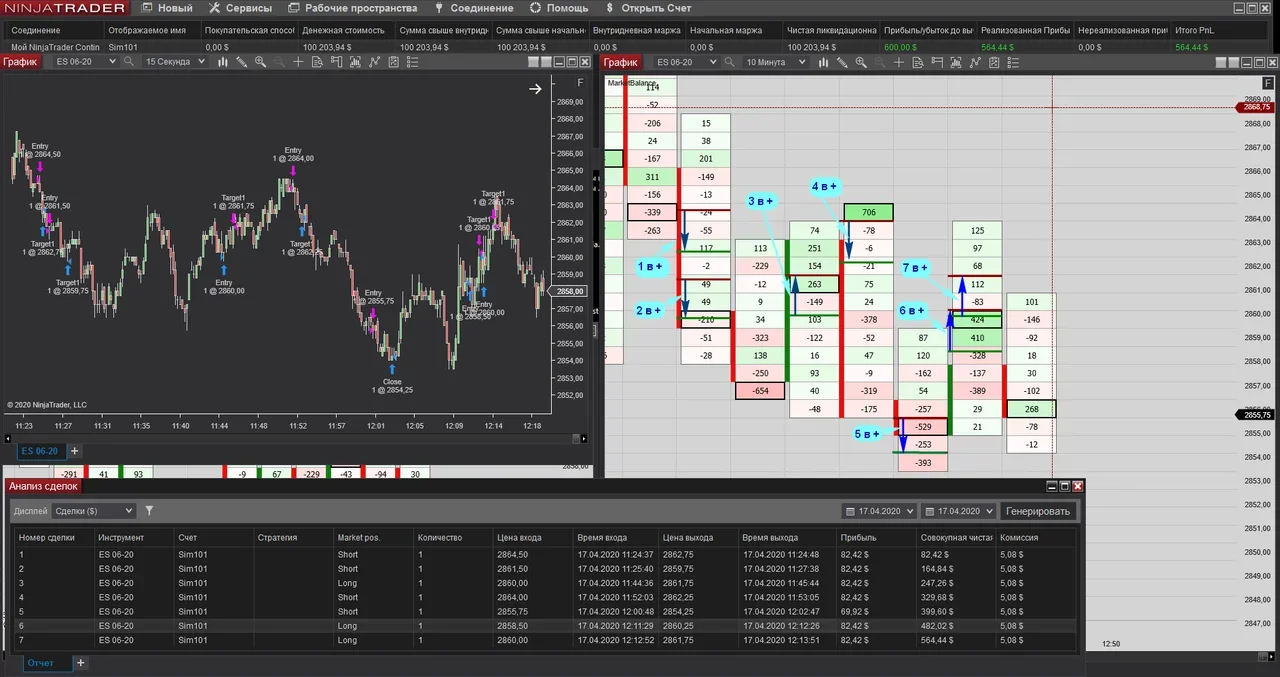
Task: Select drawing tools pencil in right chart
Action: click(x=842, y=62)
